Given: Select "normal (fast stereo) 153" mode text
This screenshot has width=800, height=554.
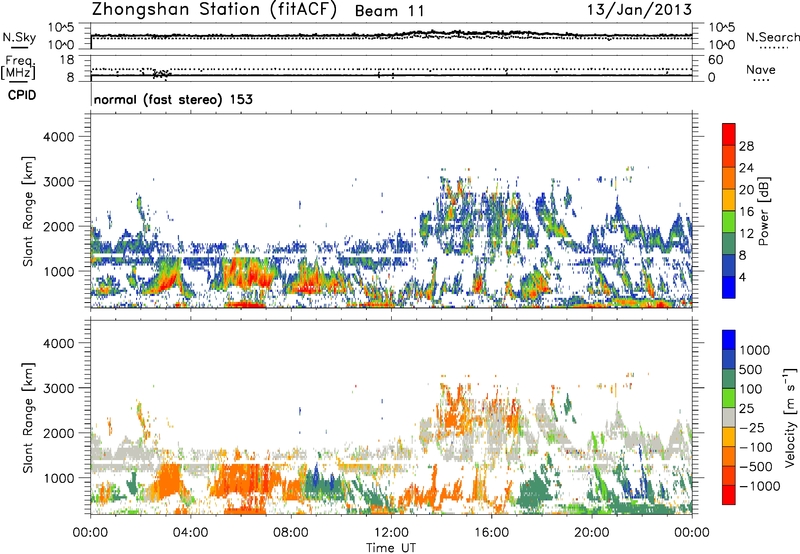Looking at the screenshot, I should point(173,99).
